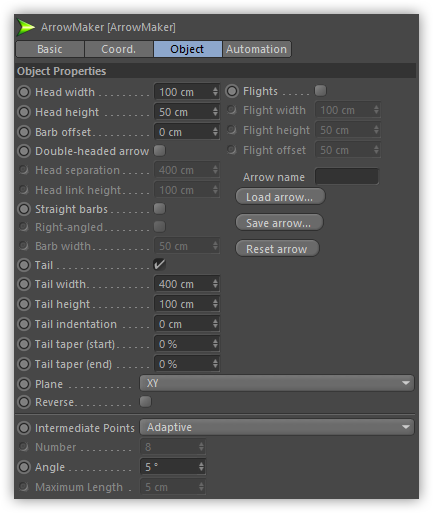
Task: Click the Tail width 400 cm field
Action: [187, 284]
